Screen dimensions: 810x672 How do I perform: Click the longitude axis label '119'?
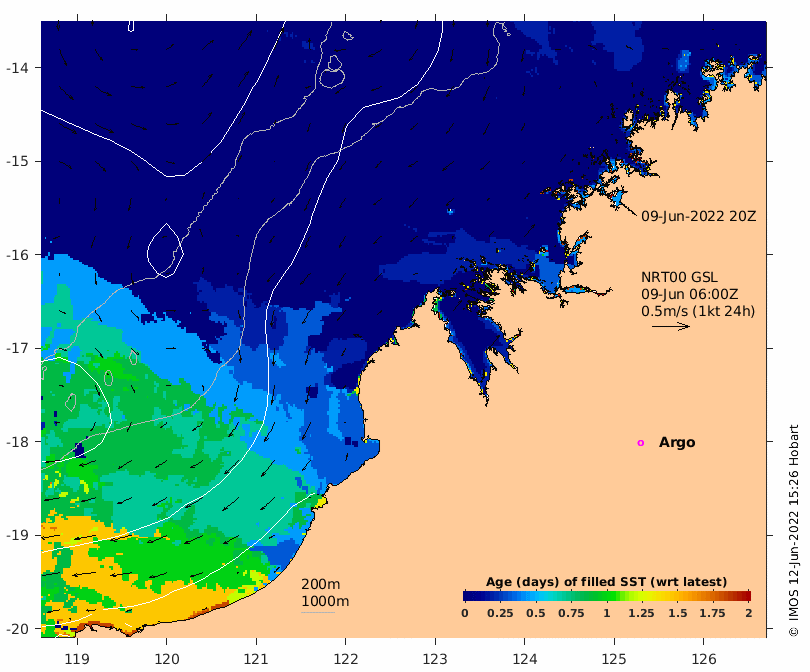point(77,659)
